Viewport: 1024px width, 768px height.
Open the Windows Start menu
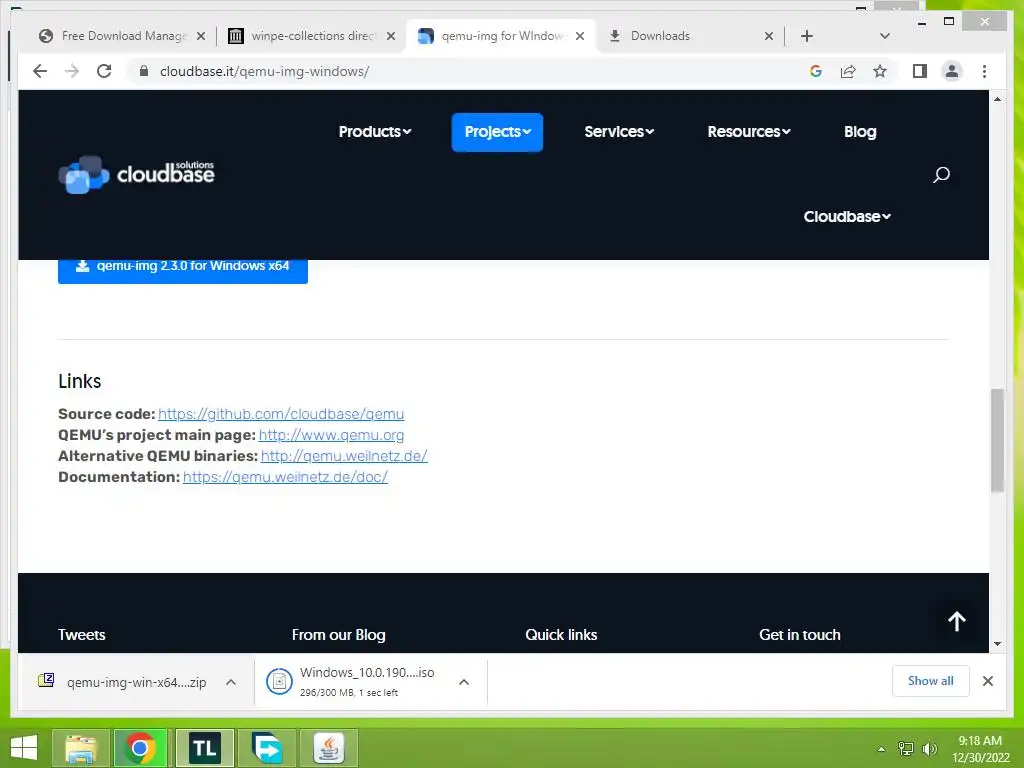pyautogui.click(x=24, y=748)
